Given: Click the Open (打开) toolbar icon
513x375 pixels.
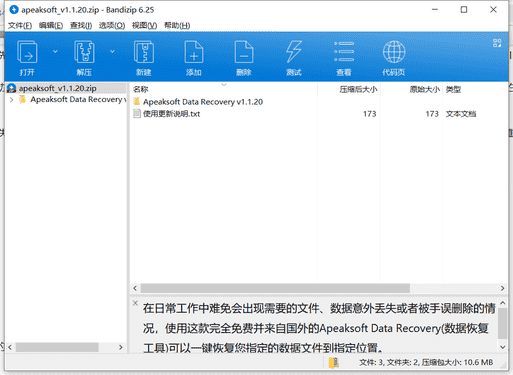Looking at the screenshot, I should click(27, 52).
